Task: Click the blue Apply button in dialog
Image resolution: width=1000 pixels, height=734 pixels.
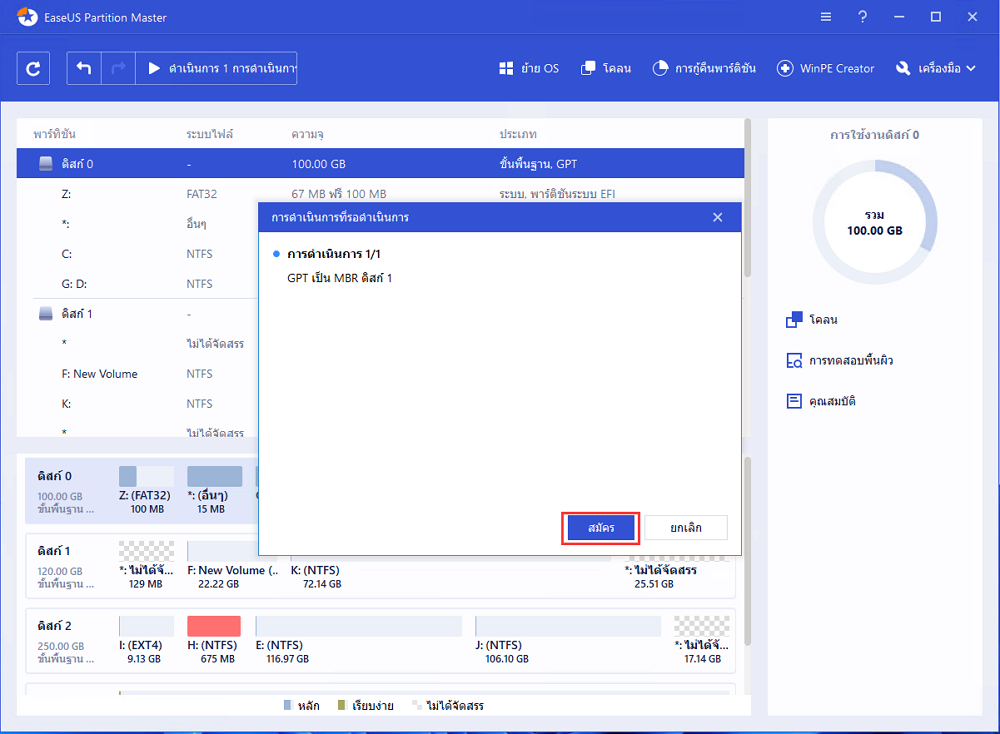Action: click(601, 528)
